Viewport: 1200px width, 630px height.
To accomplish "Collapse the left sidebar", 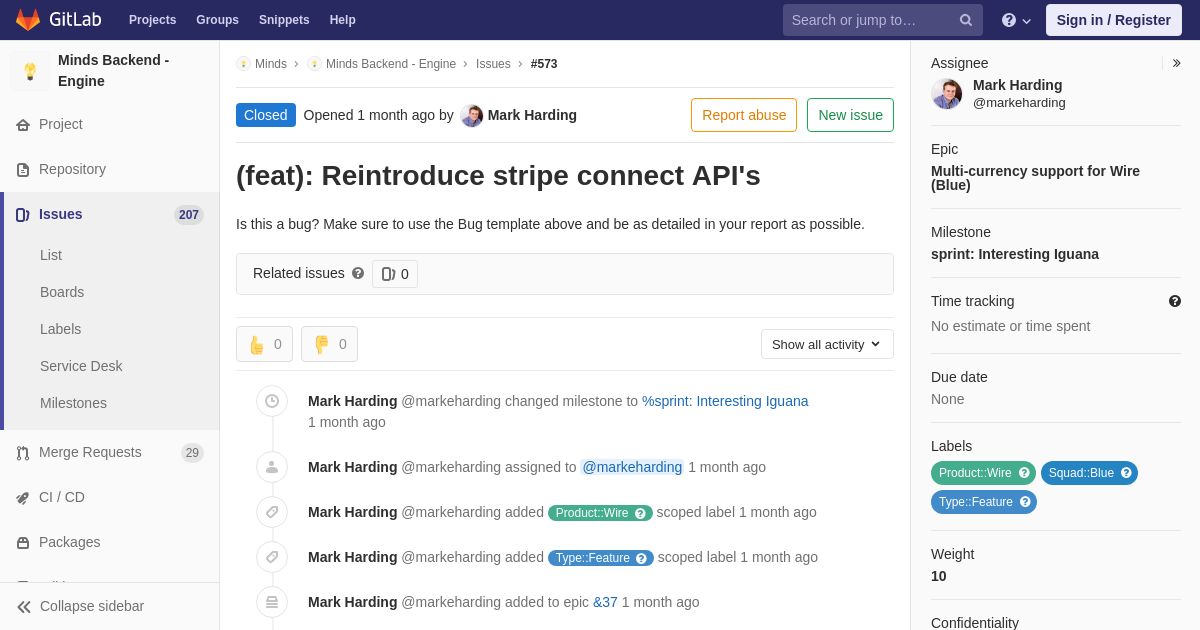I will 80,606.
